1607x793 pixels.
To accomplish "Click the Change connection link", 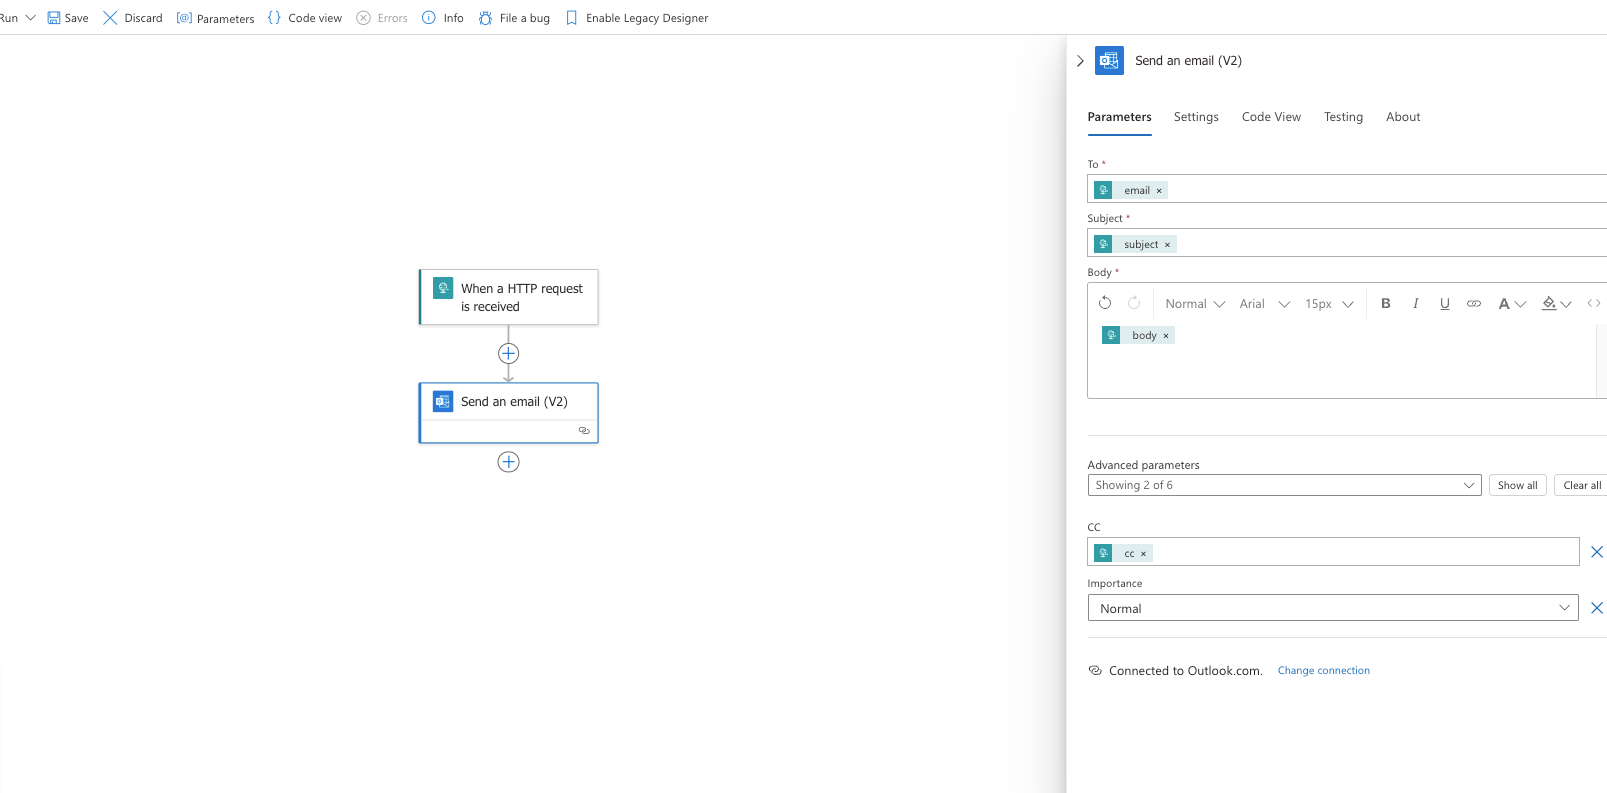I will [1323, 671].
